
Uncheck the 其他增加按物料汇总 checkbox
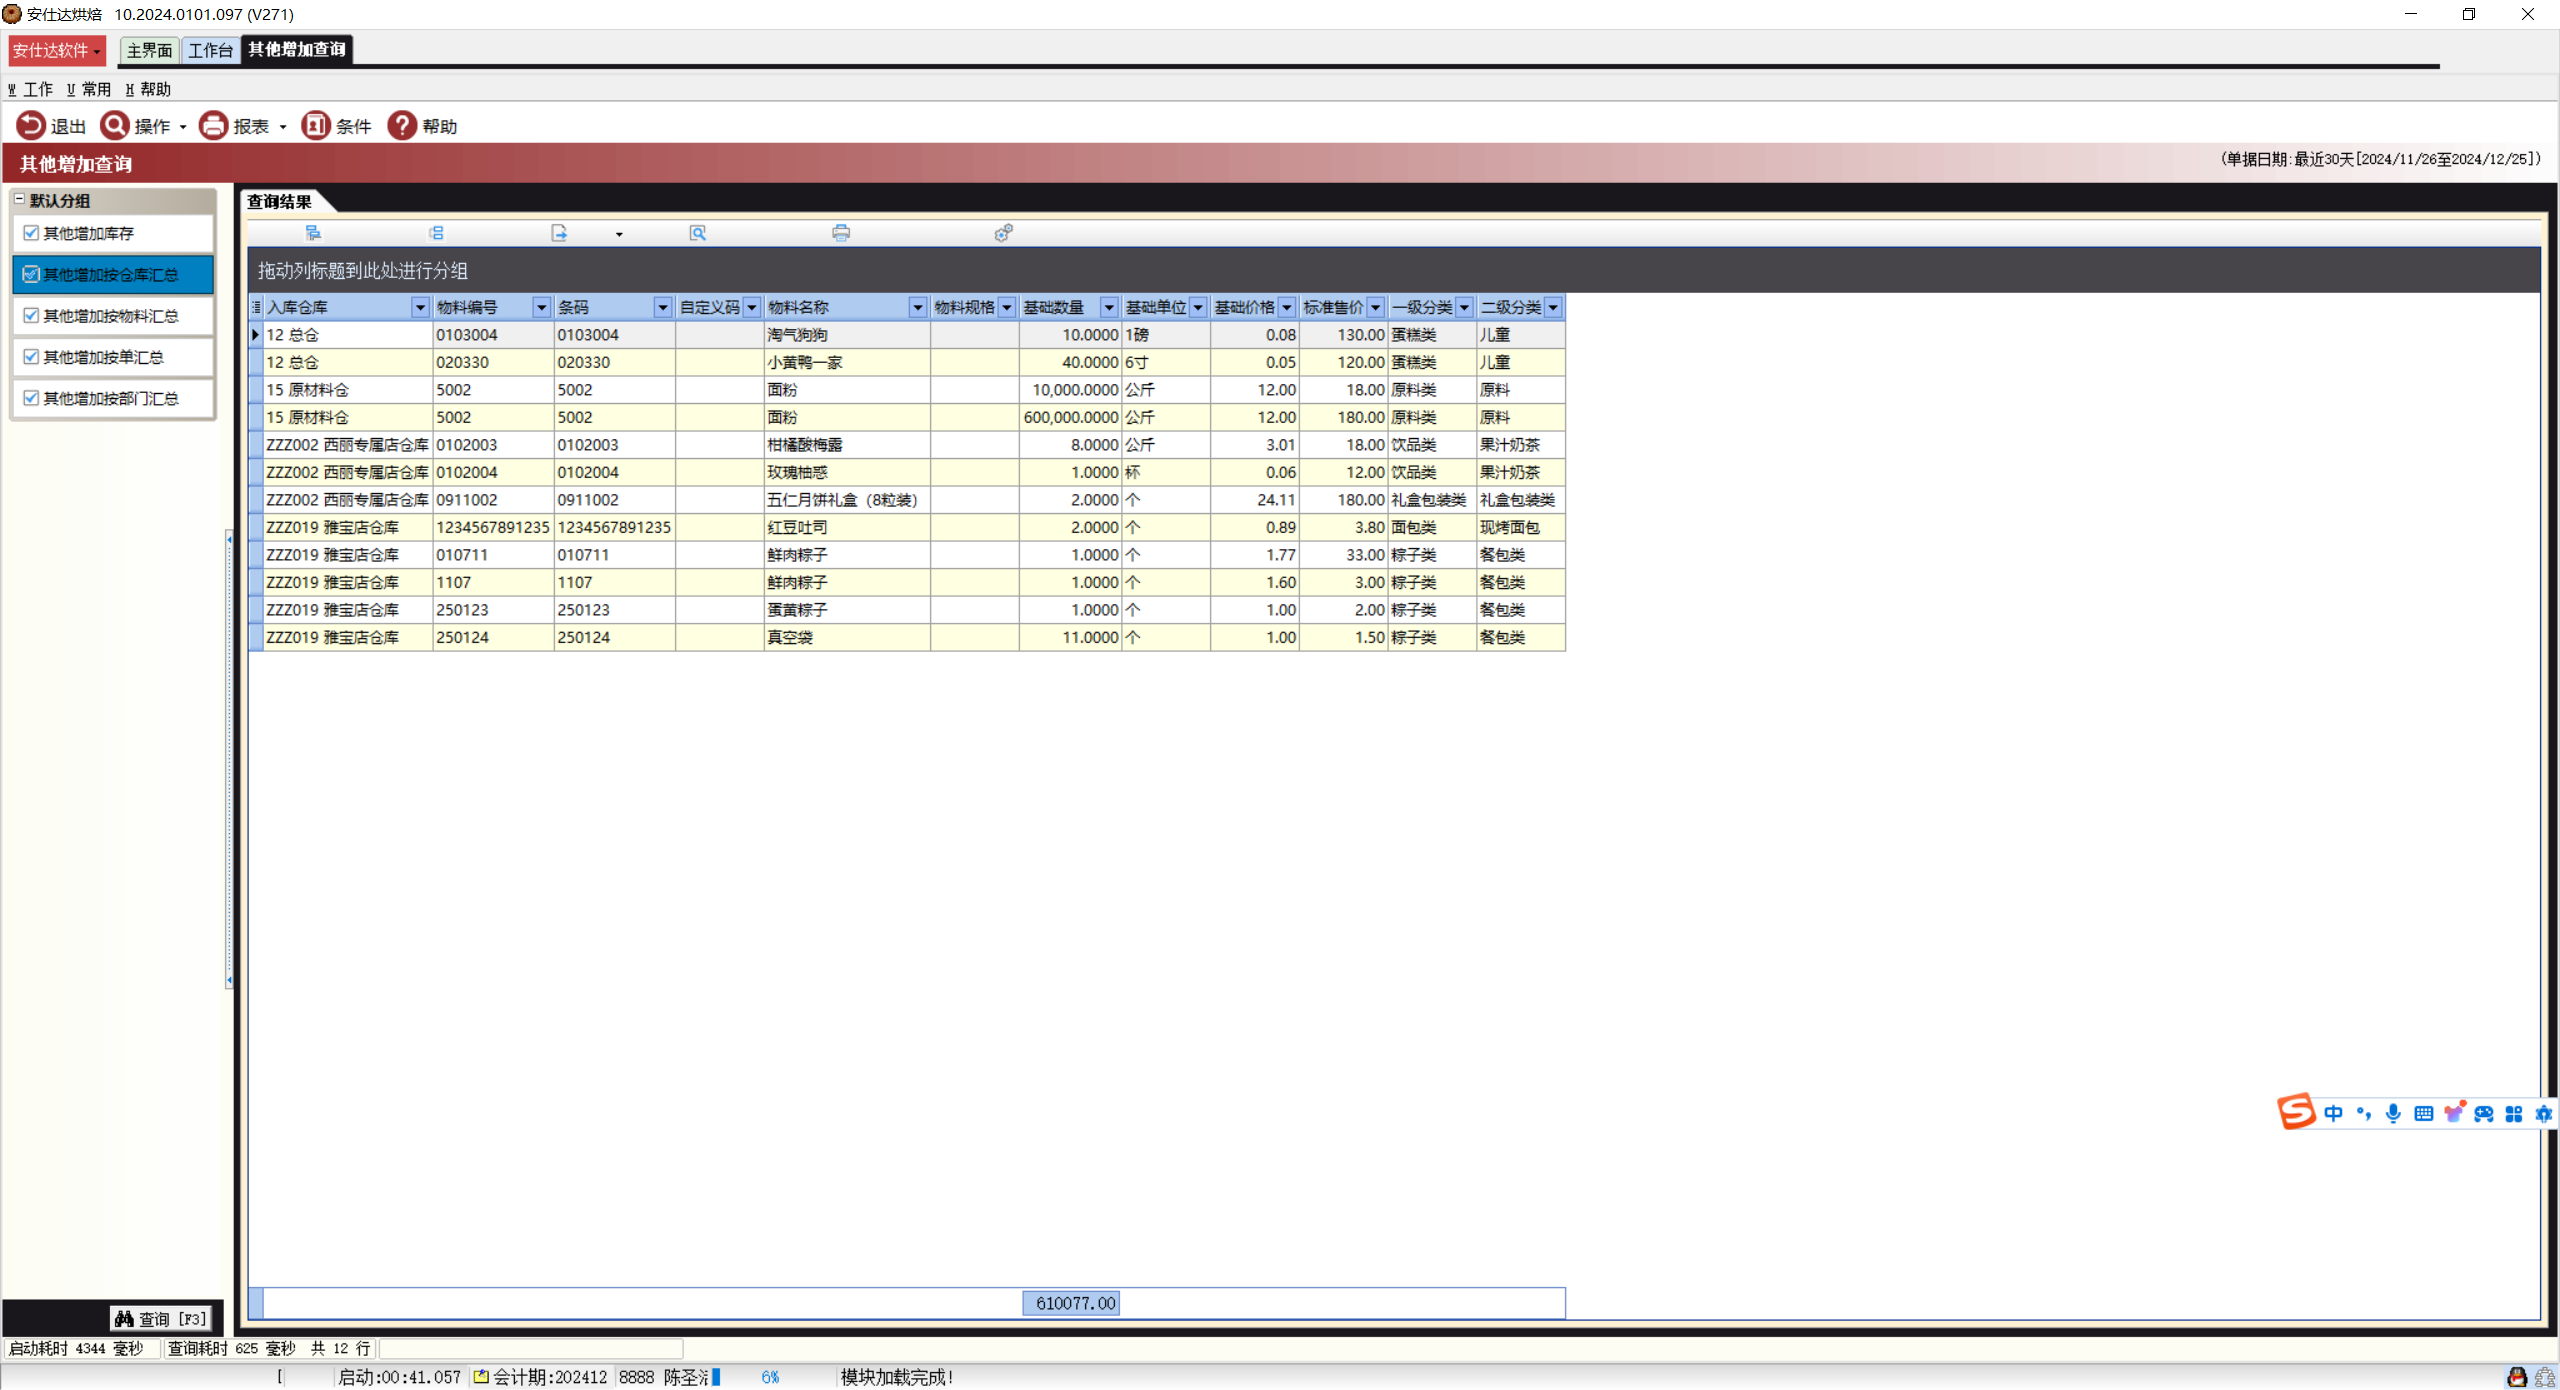tap(31, 316)
